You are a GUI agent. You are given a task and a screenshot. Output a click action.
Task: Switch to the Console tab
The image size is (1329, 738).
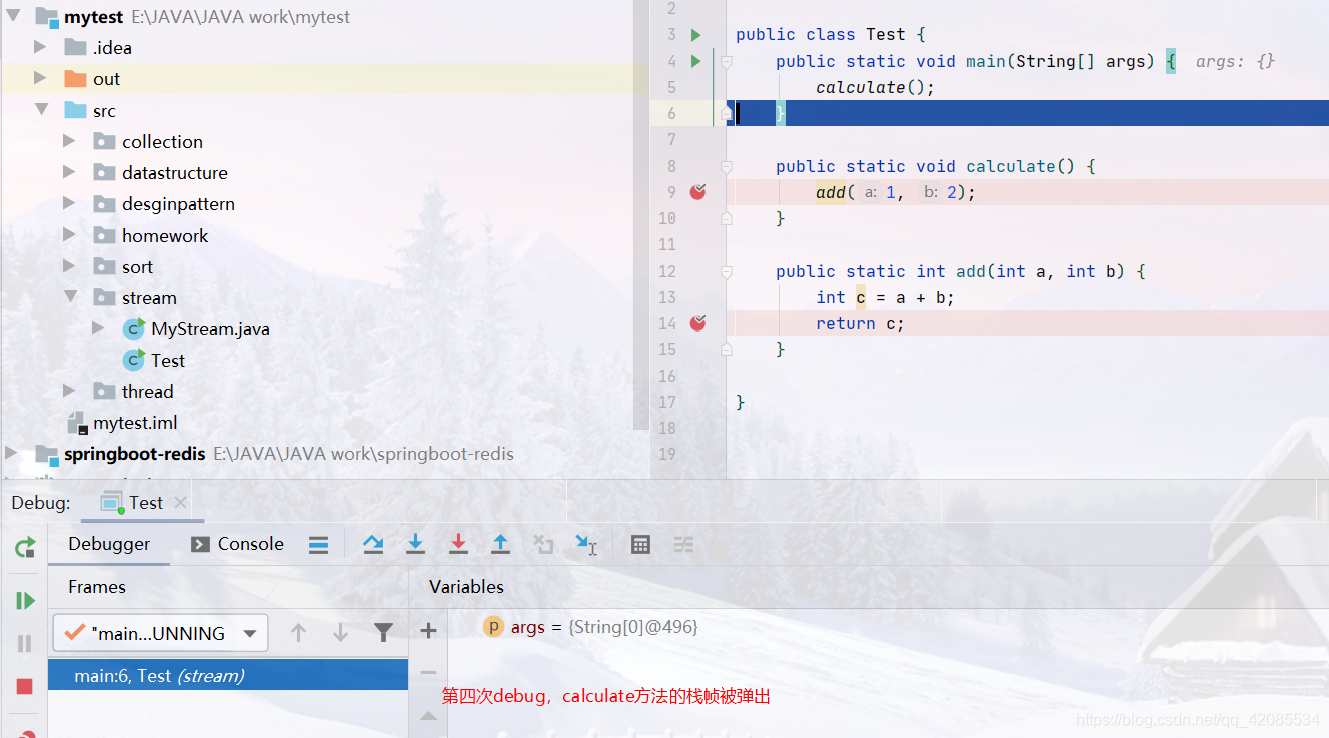238,544
